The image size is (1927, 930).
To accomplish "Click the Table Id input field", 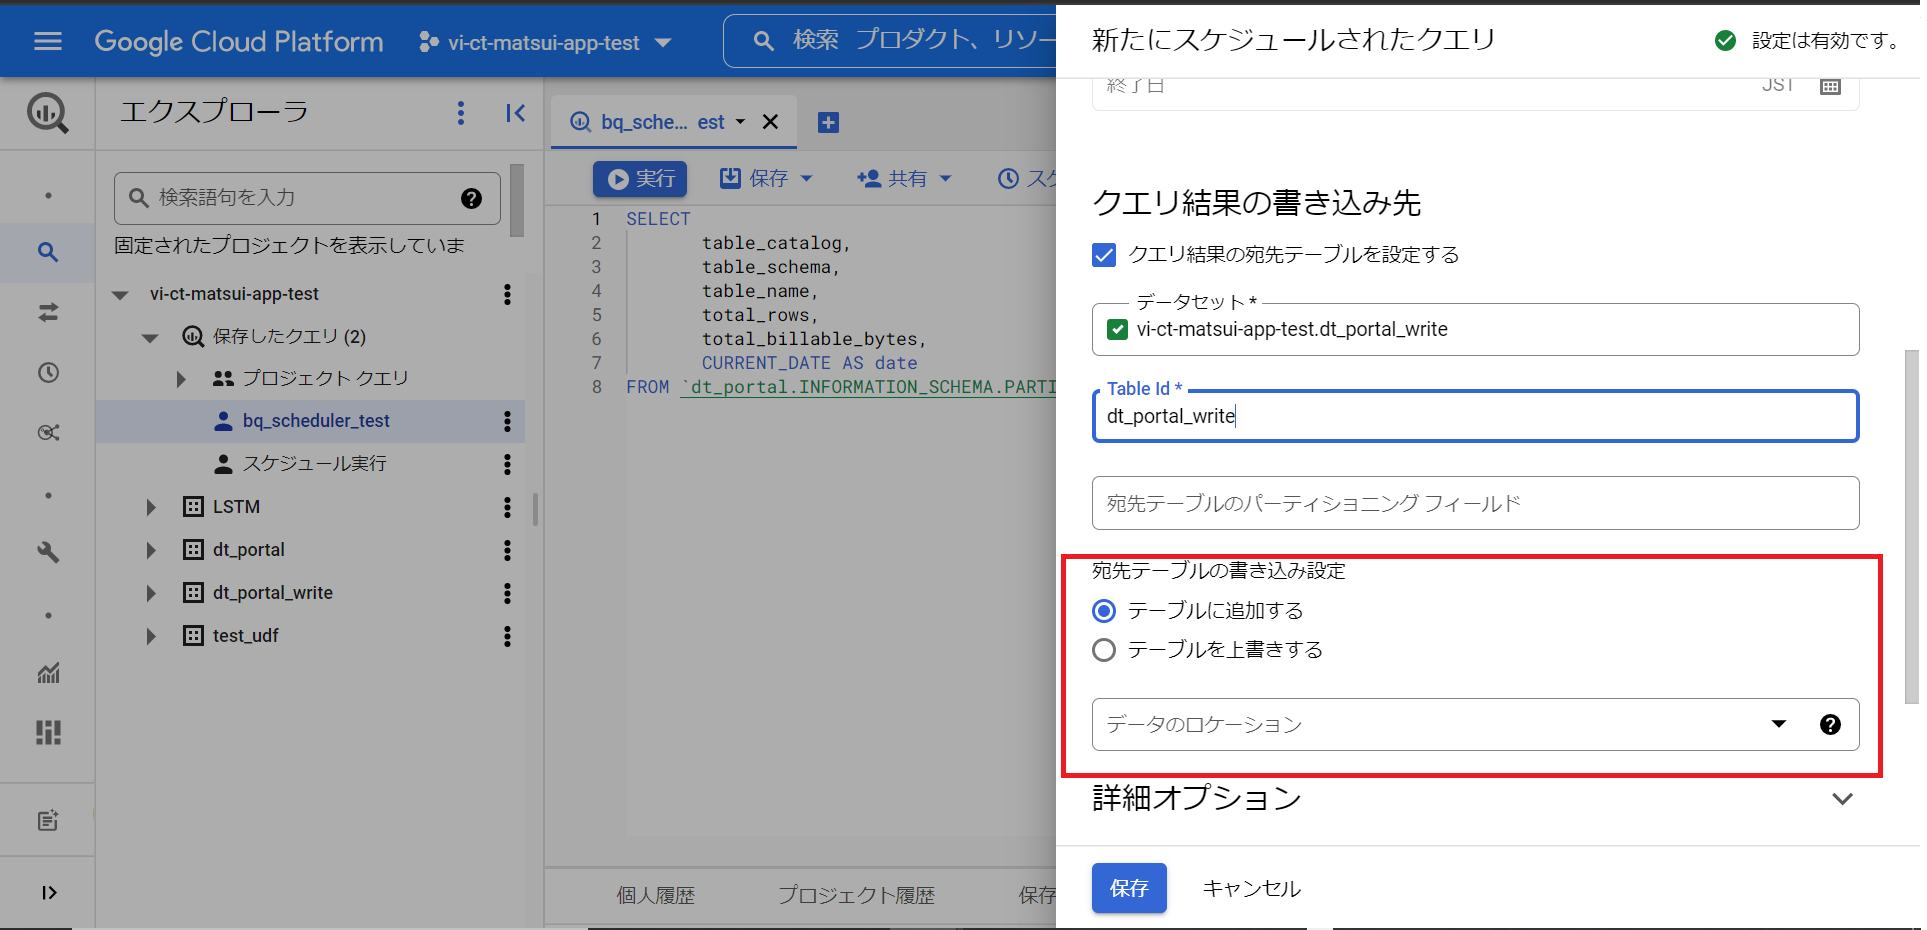I will pos(1475,416).
